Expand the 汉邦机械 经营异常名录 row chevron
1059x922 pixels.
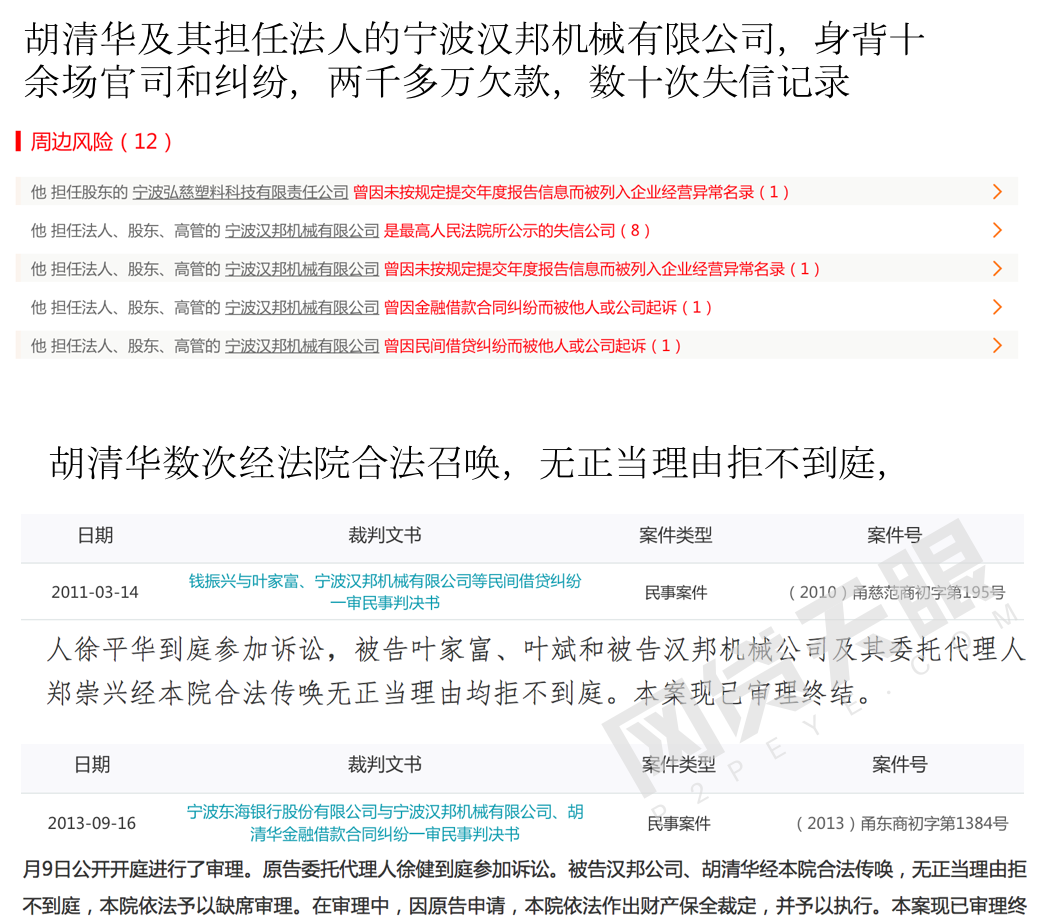click(x=997, y=269)
